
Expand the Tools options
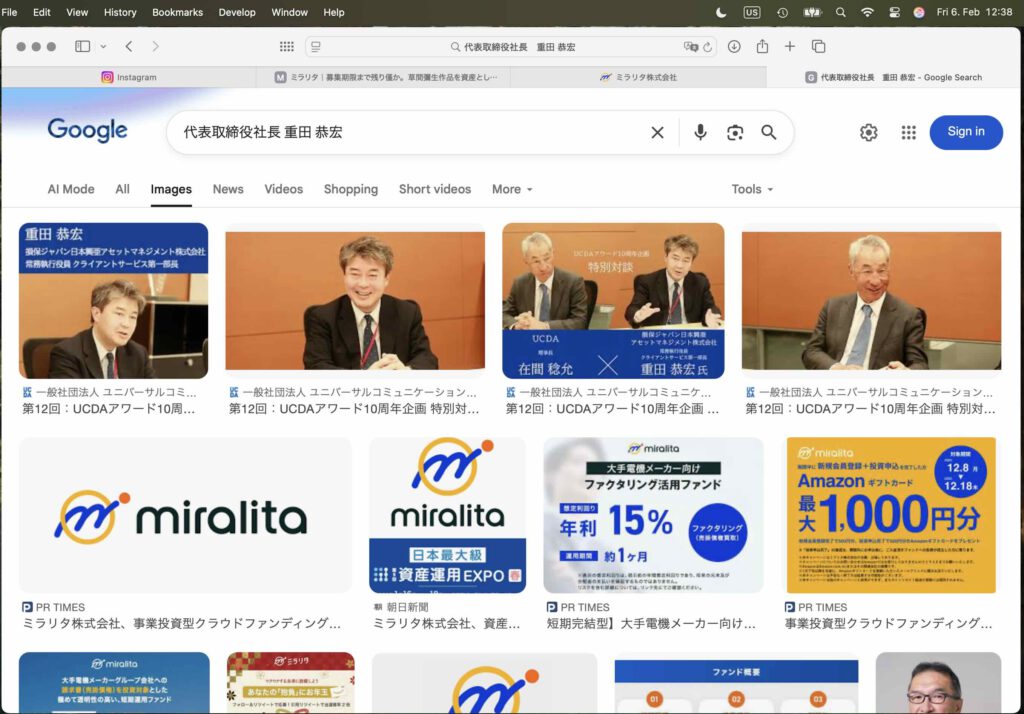[x=752, y=189]
